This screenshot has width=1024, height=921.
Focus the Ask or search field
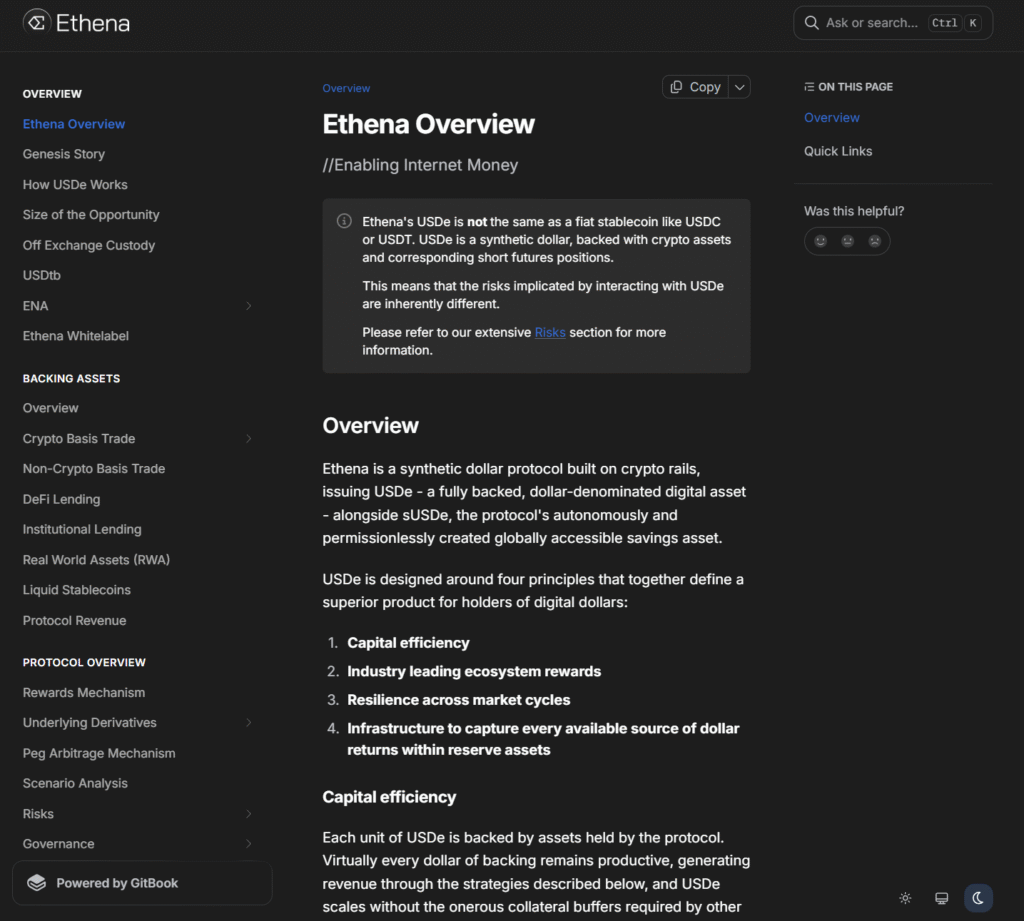pos(893,23)
